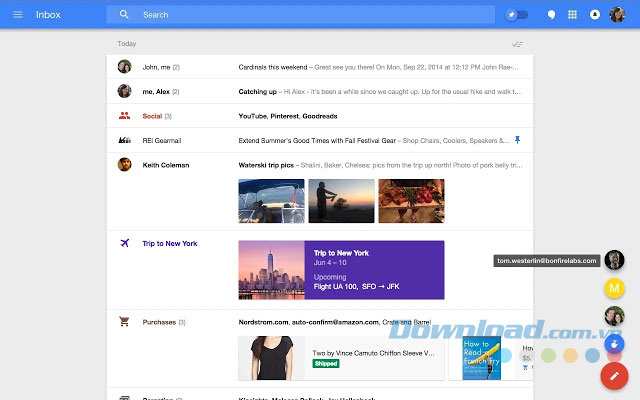Open the hamburger main menu

(17, 15)
